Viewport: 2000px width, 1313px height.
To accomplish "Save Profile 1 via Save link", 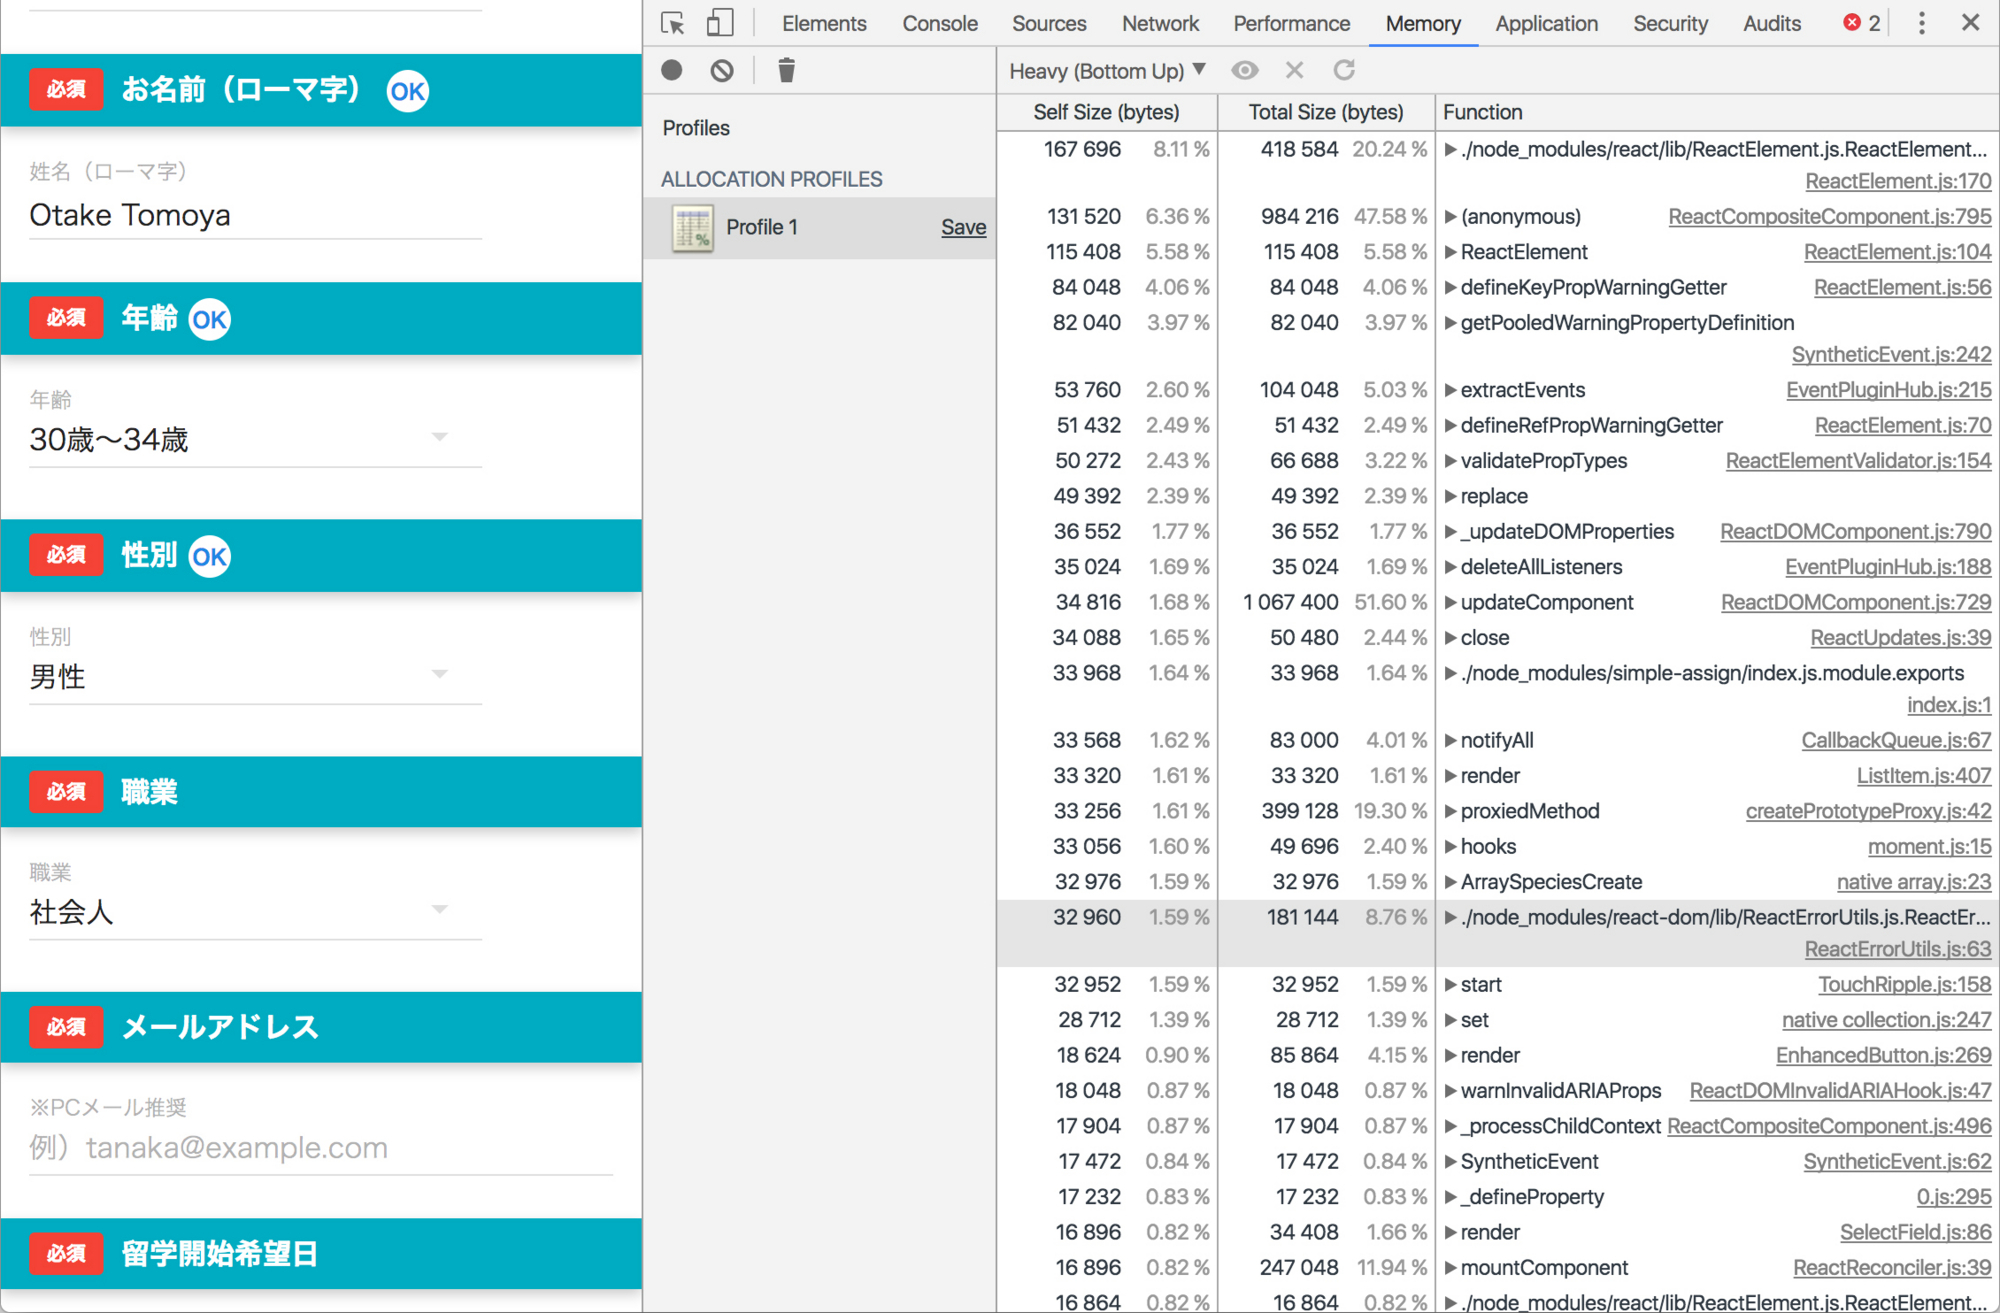I will point(963,227).
